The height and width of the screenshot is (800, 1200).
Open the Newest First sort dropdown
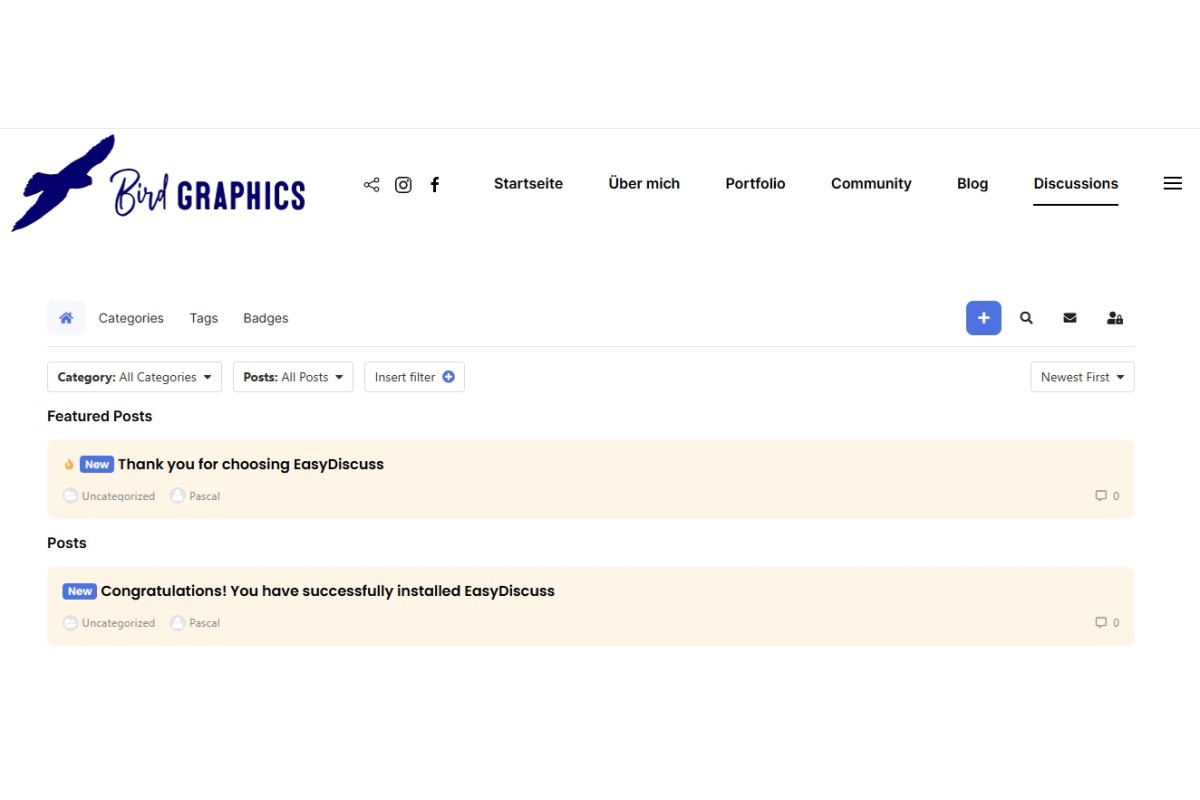coord(1082,377)
